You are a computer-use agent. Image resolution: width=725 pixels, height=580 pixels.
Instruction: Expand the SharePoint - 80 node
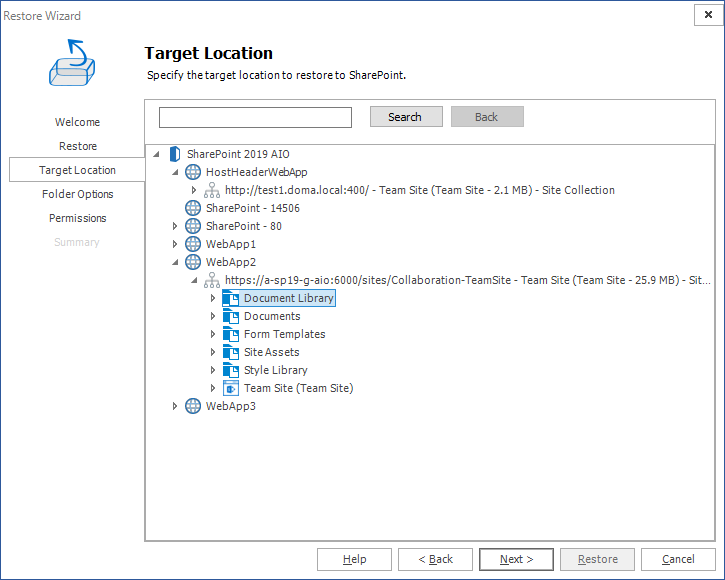[x=175, y=226]
